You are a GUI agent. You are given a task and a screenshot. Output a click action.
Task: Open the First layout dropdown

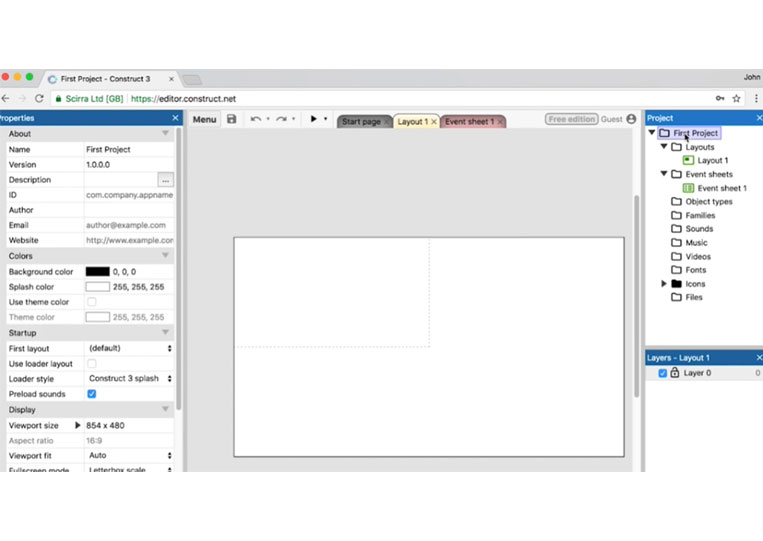click(x=129, y=348)
